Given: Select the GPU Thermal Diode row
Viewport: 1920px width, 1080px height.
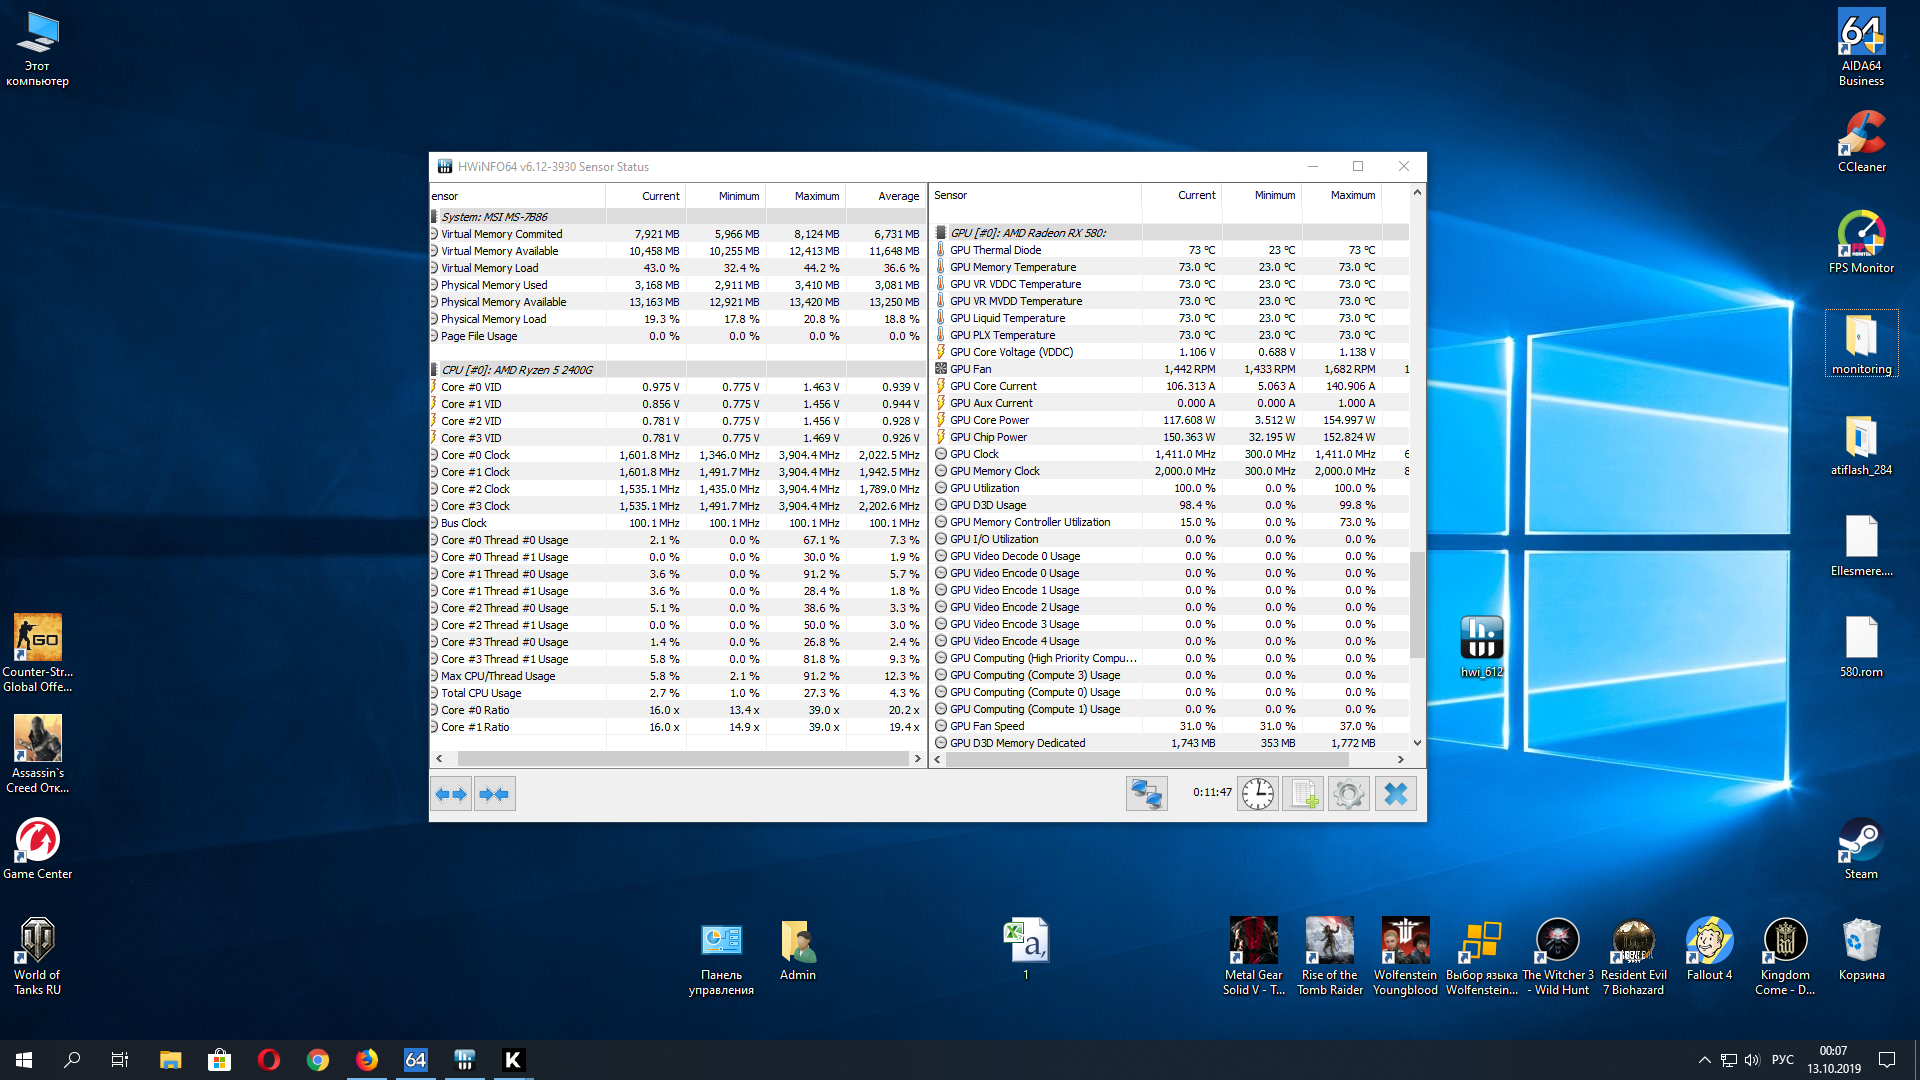Looking at the screenshot, I should coord(995,250).
